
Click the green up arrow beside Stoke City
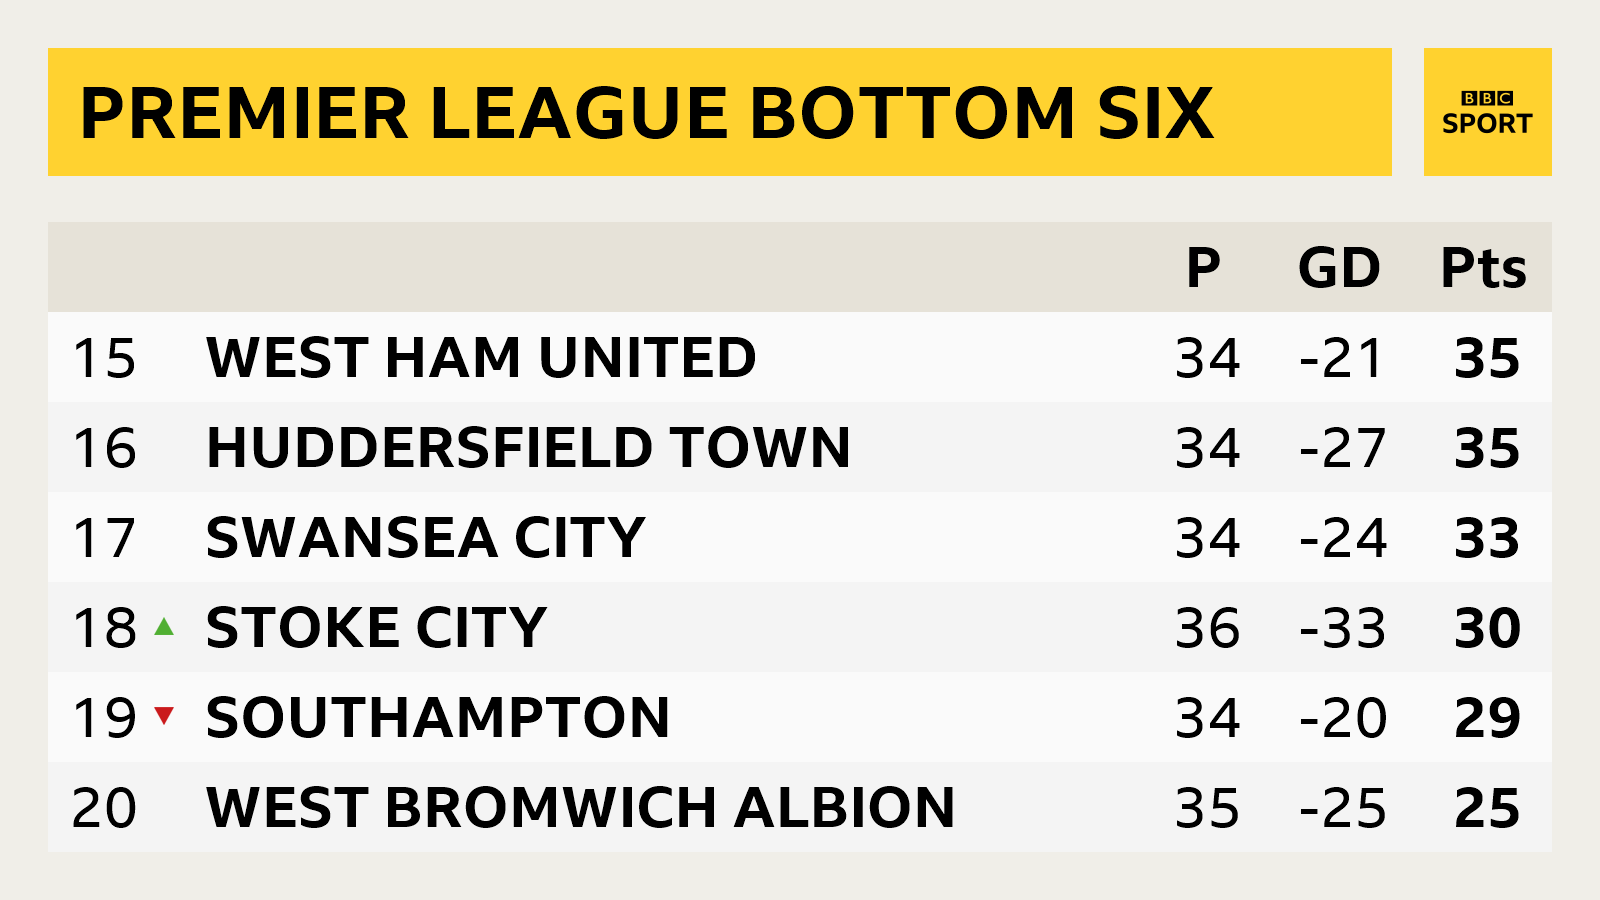tap(164, 627)
